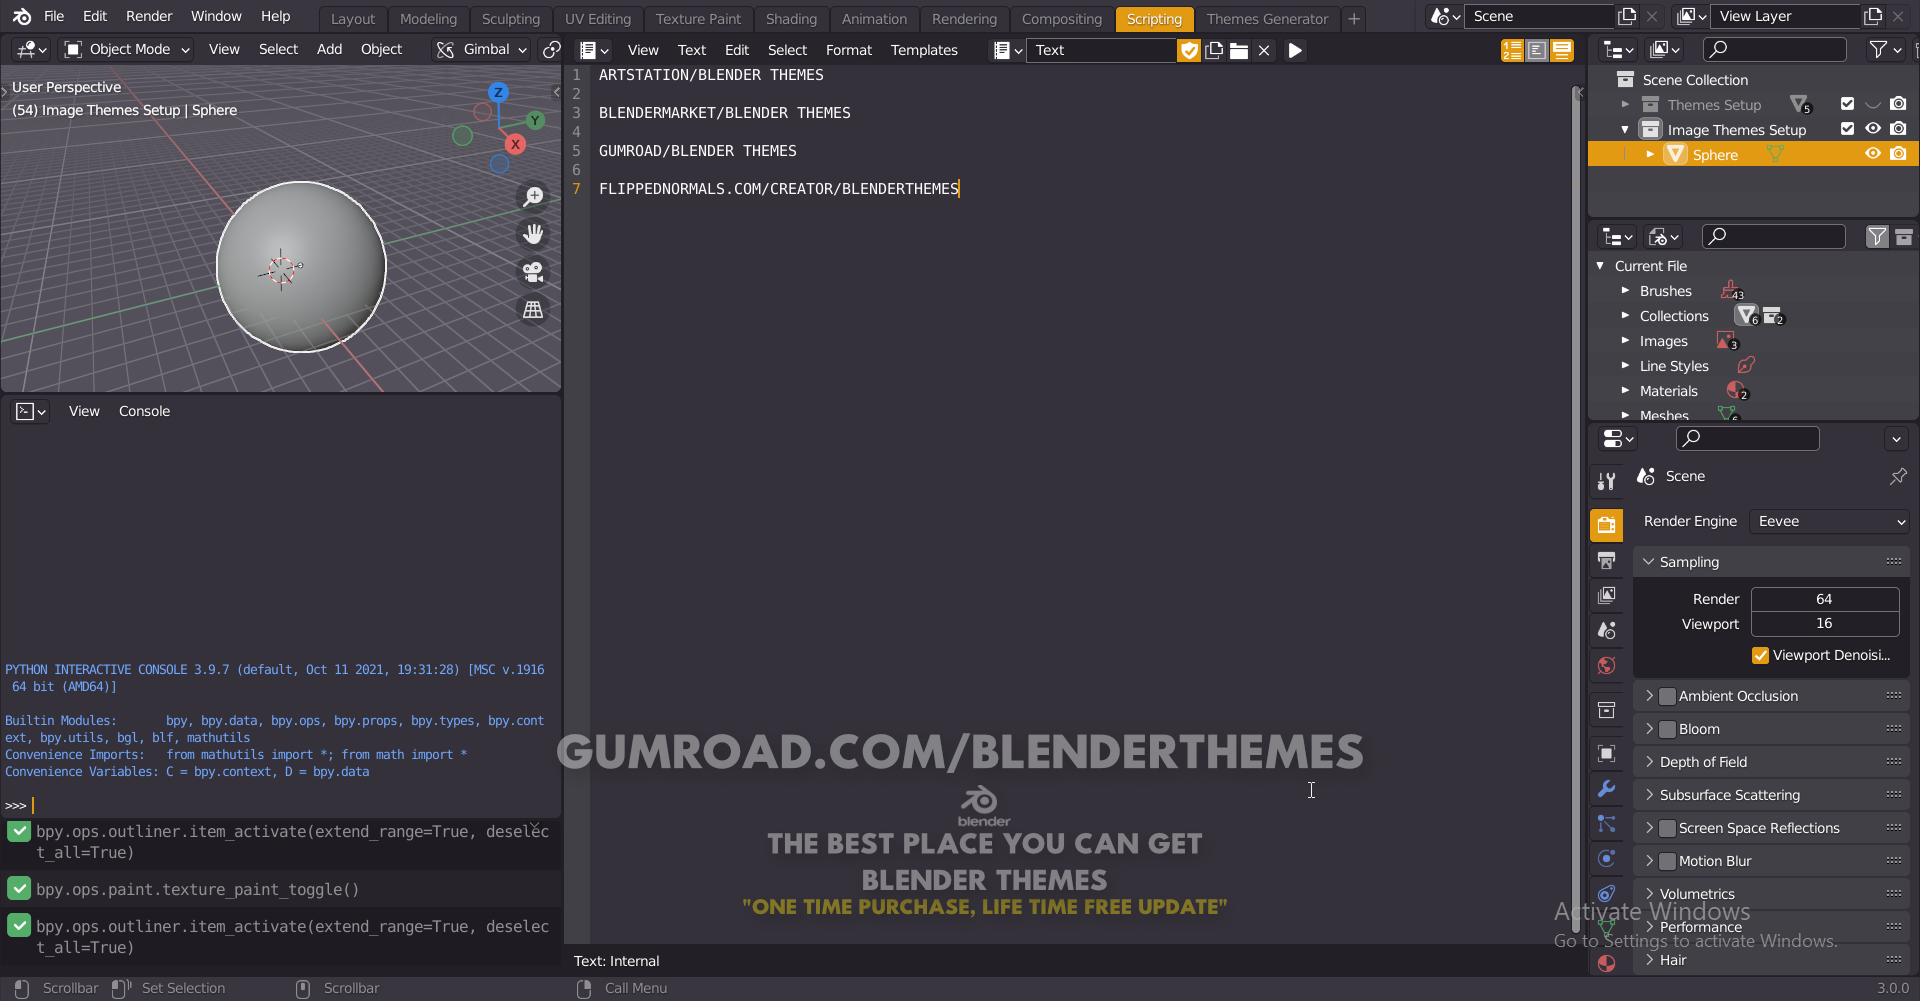Enable Bloom checkbox

[1667, 729]
